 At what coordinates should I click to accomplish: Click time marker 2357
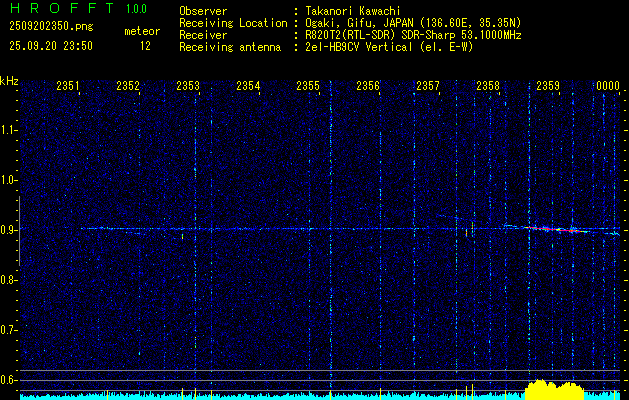pos(428,85)
